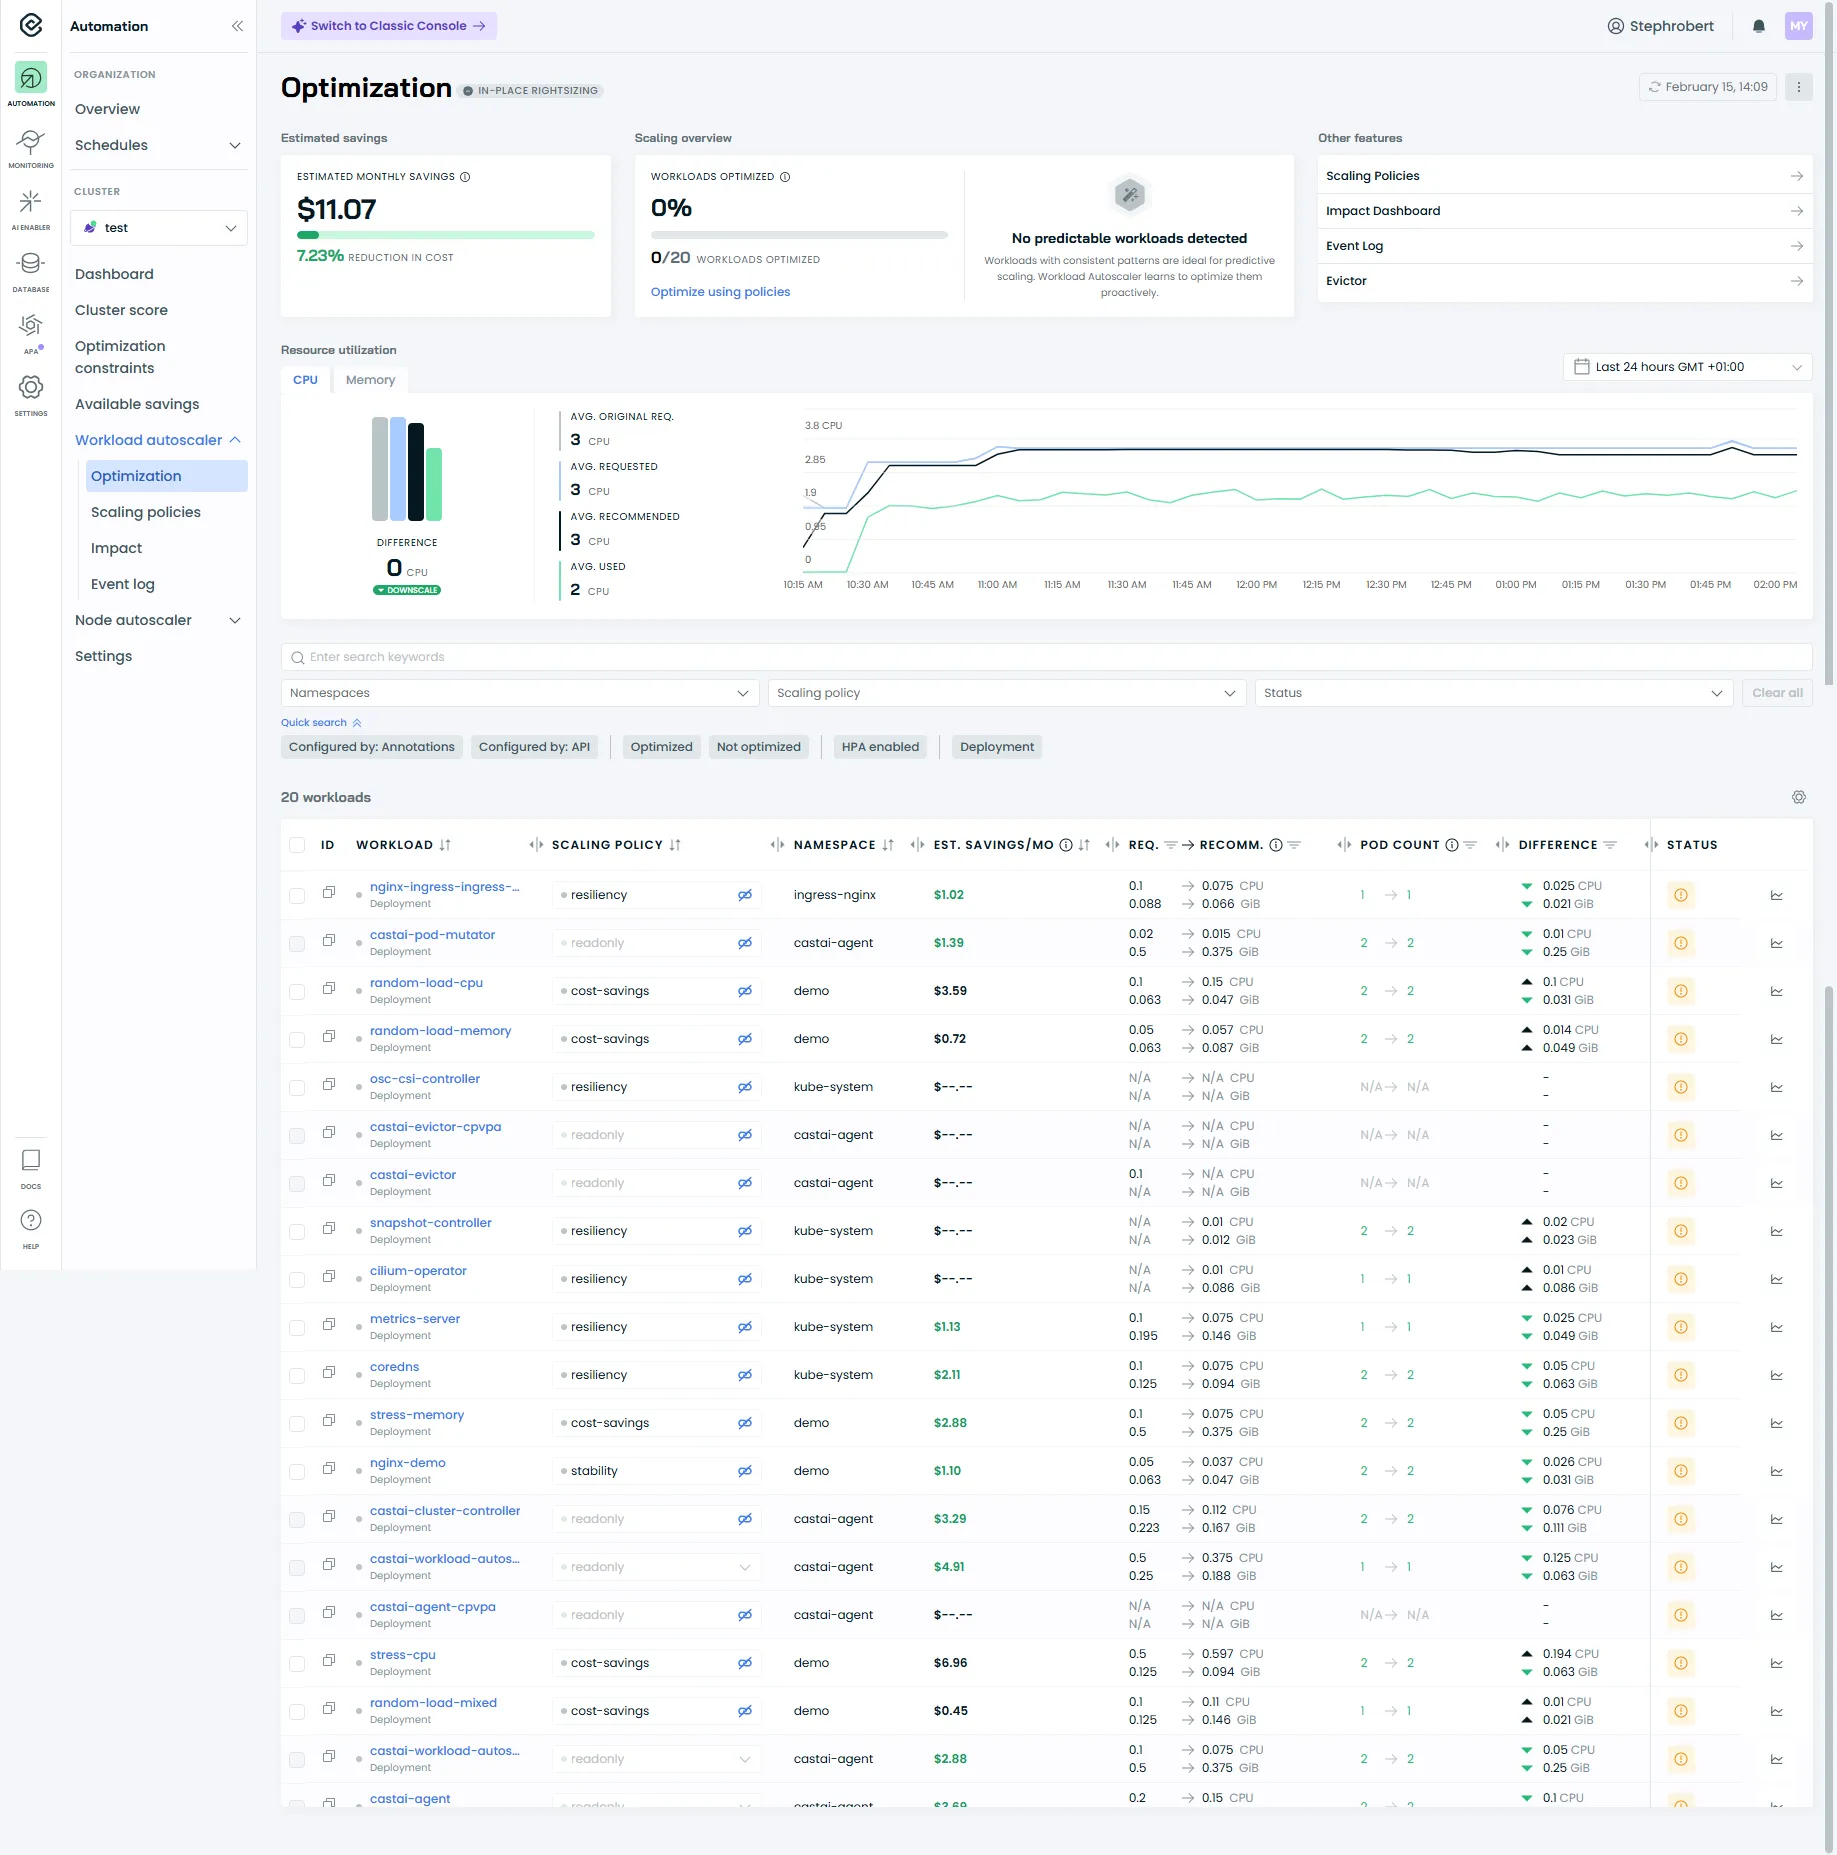
Task: Open Scaling policies in sidebar menu
Action: pos(146,512)
